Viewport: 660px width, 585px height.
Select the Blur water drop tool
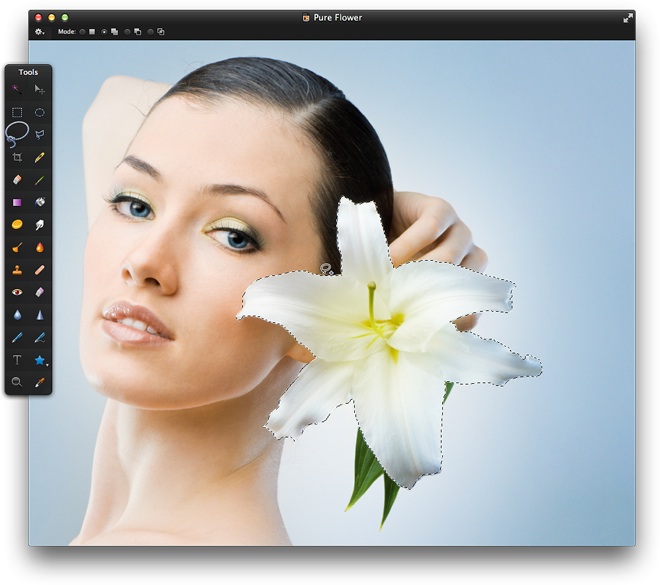click(x=17, y=314)
